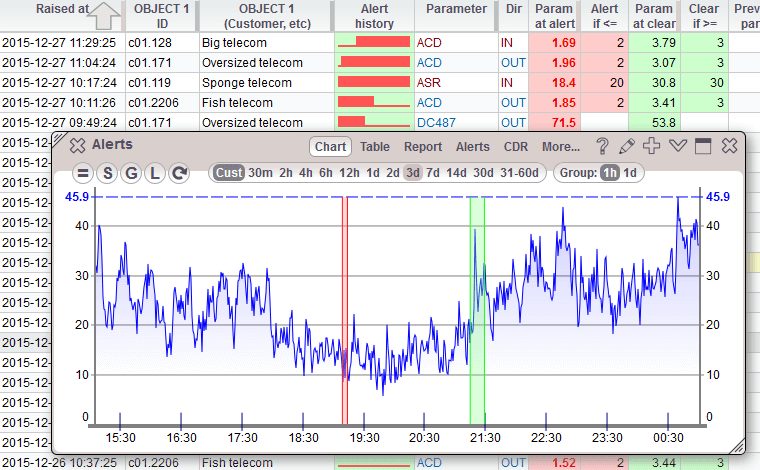Open help via the question mark icon

coord(602,146)
